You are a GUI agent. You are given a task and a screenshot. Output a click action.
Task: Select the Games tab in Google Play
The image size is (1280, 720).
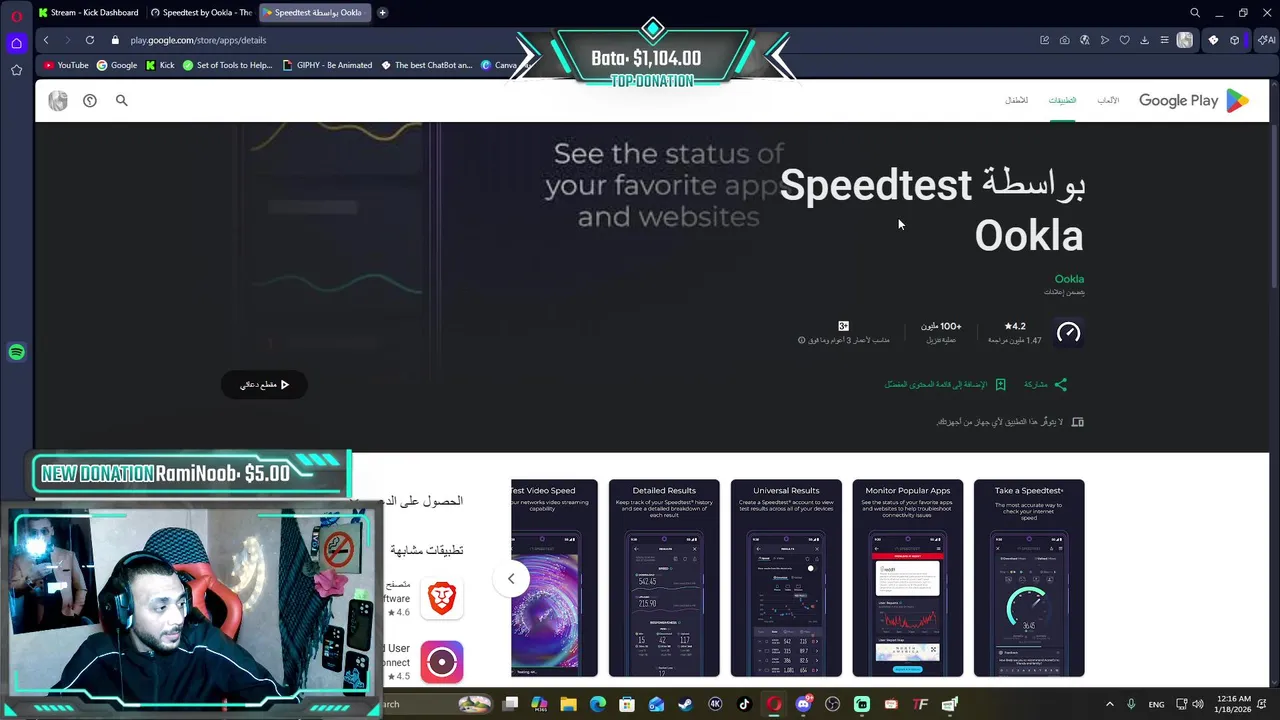tap(1108, 100)
